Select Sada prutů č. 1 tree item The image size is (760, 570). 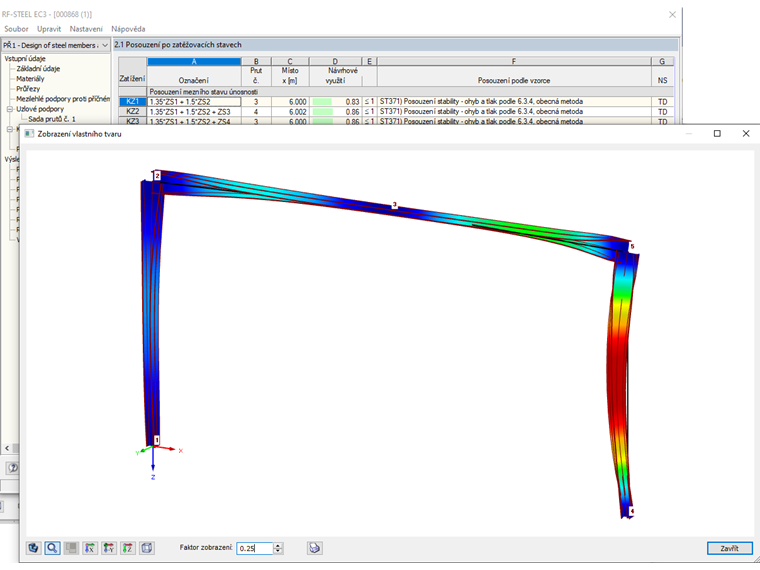52,119
